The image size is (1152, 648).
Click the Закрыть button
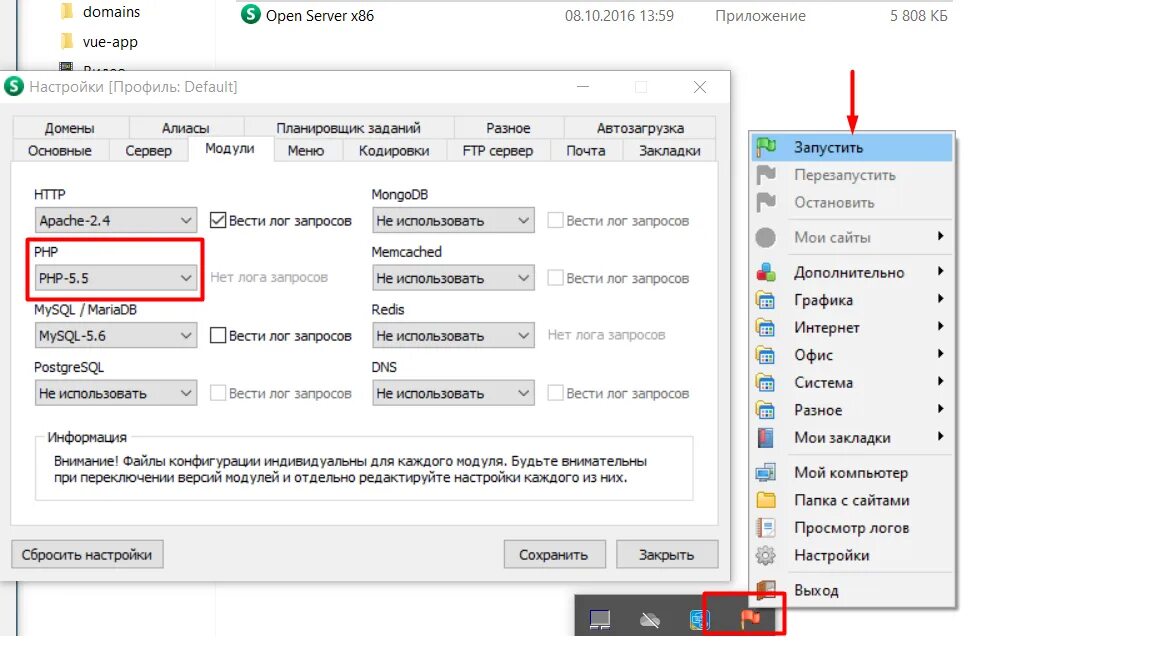666,555
